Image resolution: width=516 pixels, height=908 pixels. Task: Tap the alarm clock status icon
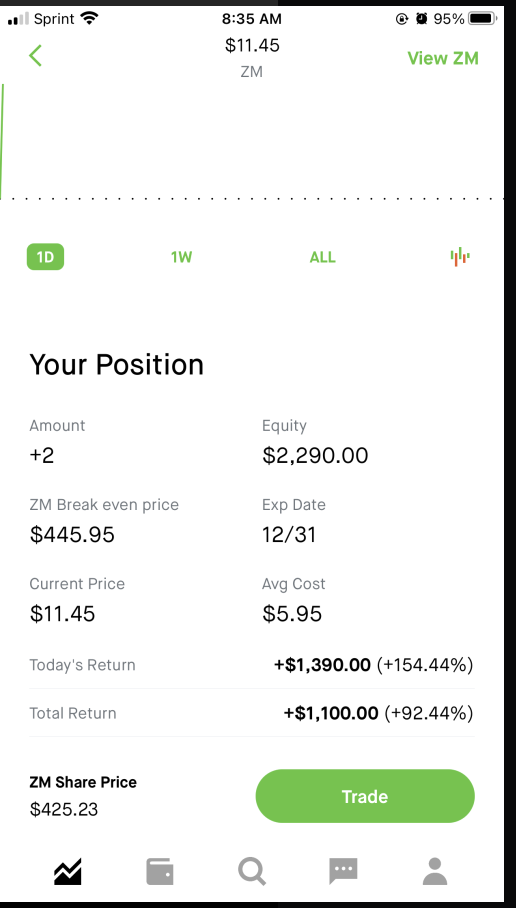point(422,19)
